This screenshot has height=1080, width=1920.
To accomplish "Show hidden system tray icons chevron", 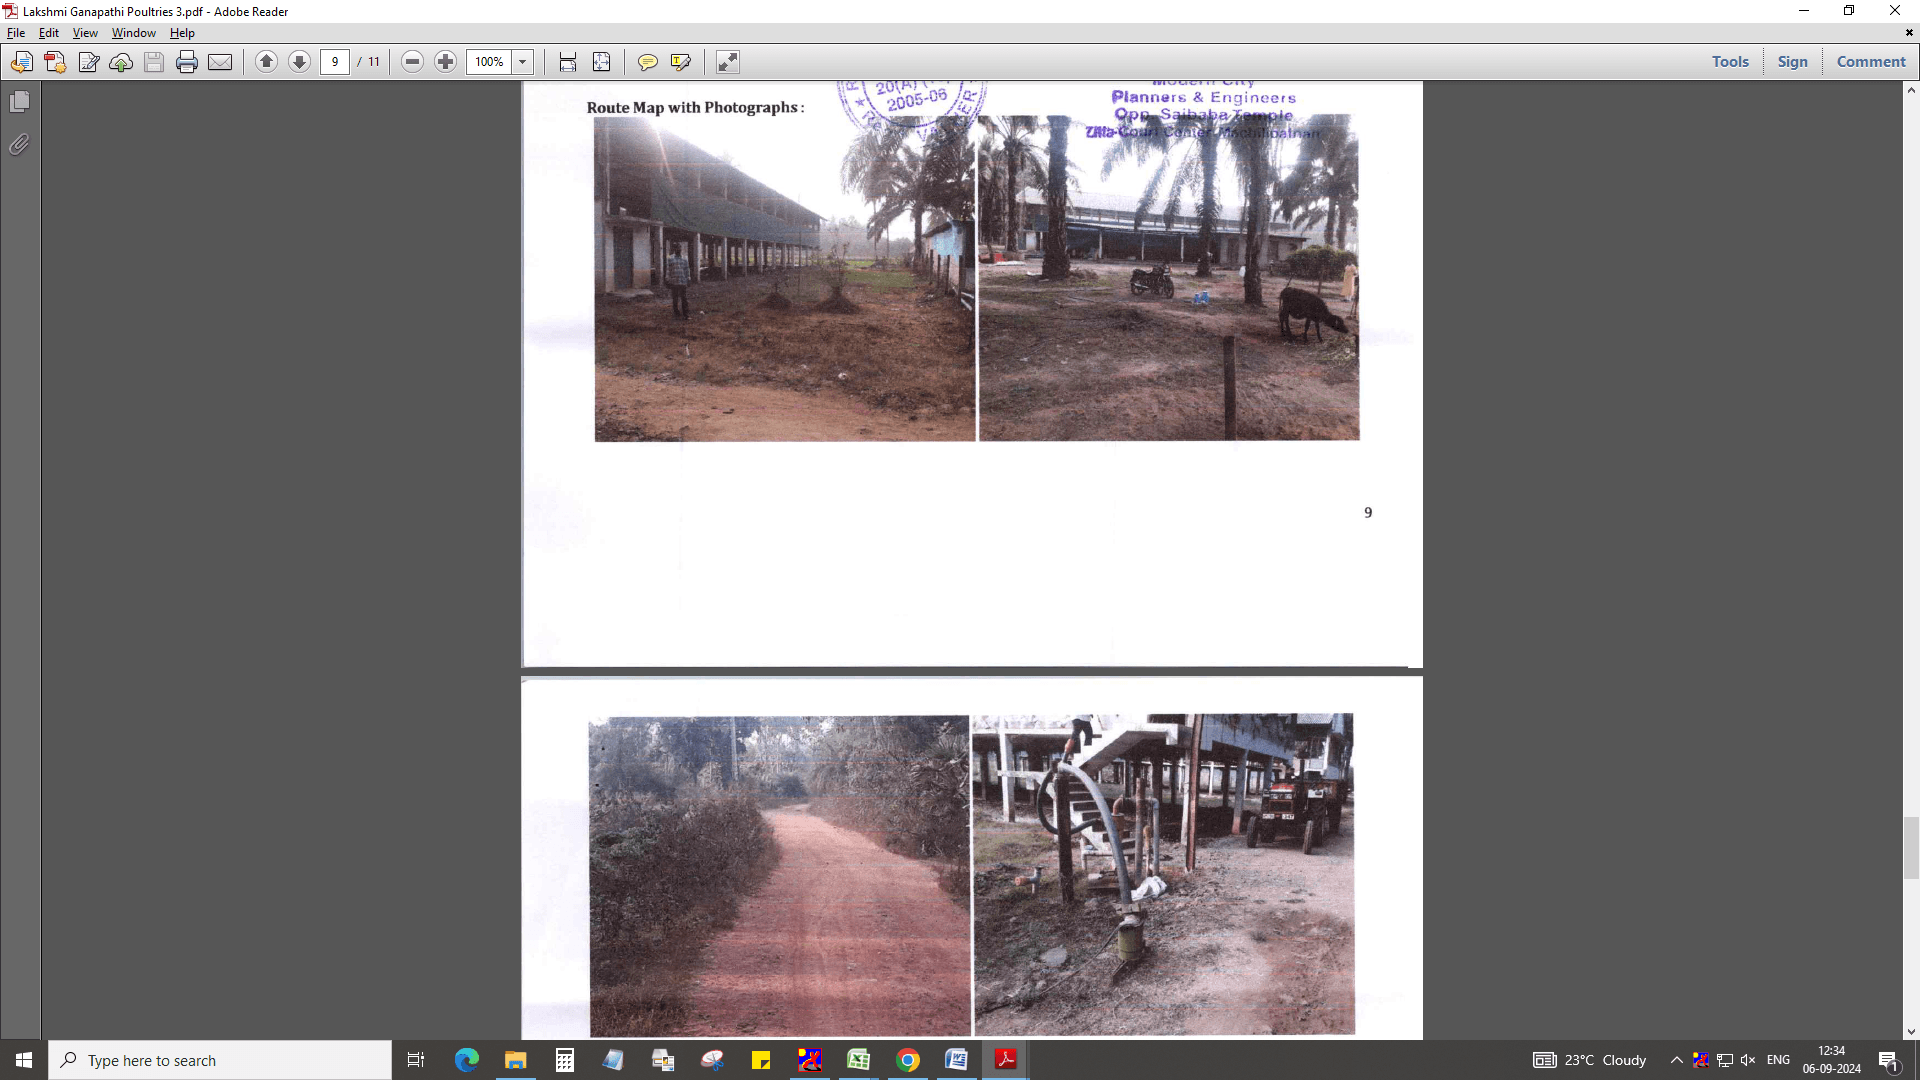I will point(1676,1060).
